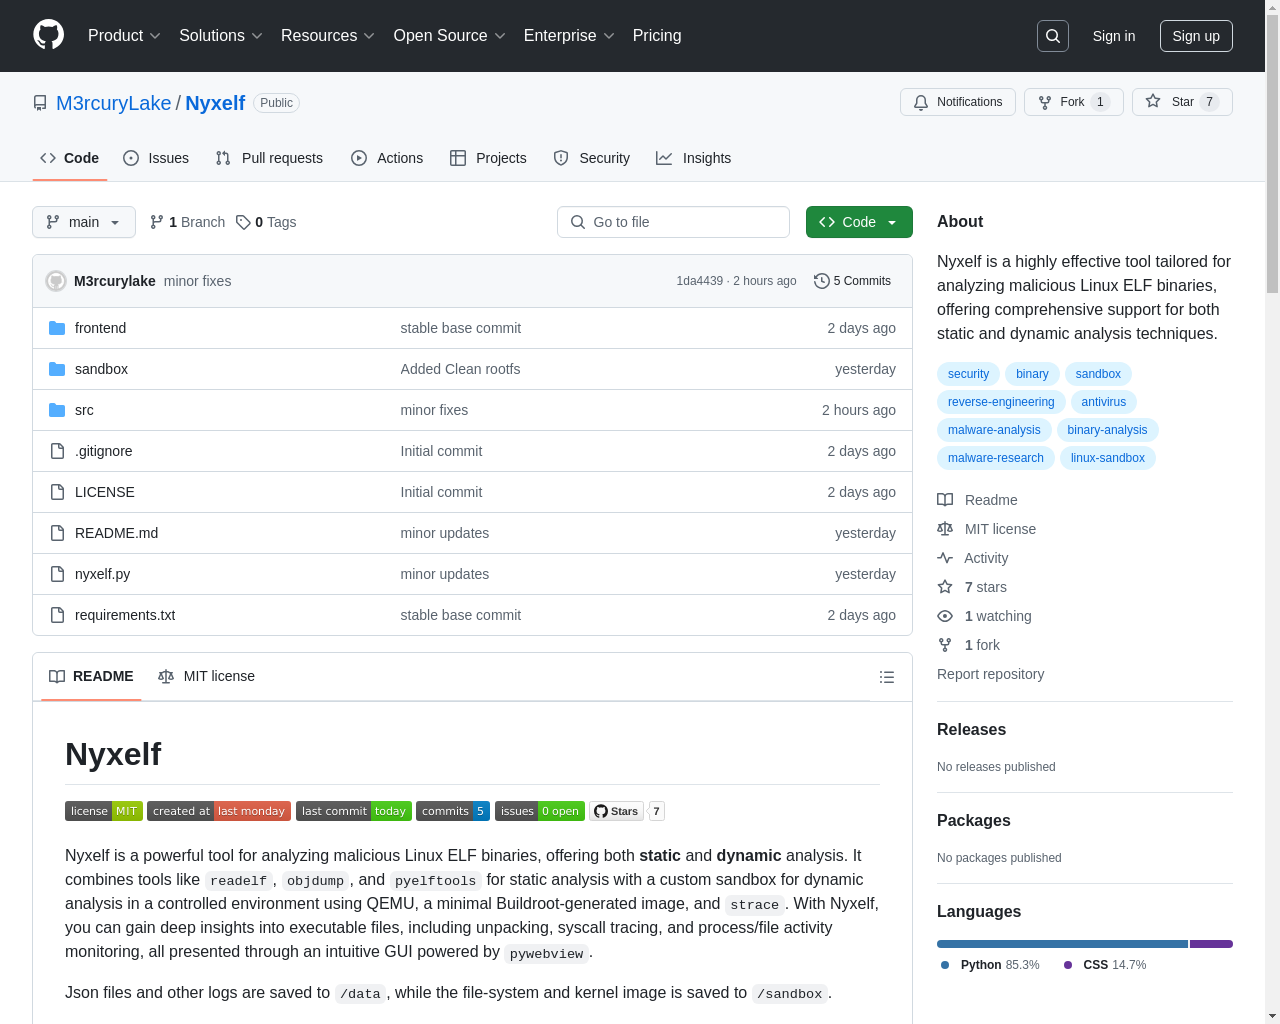
Task: Click the malware-analysis topic tag
Action: coord(994,430)
